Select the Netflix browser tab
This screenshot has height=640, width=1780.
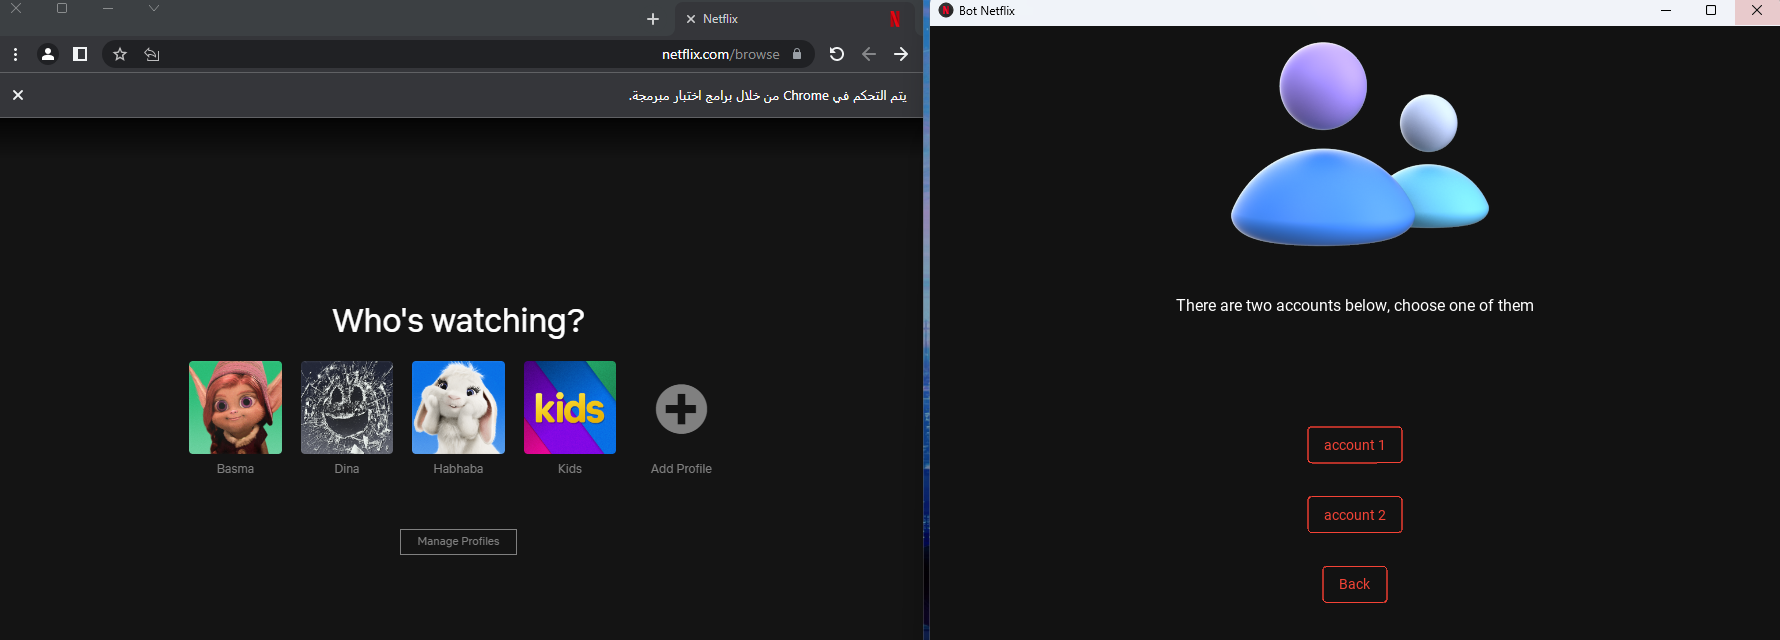point(795,19)
